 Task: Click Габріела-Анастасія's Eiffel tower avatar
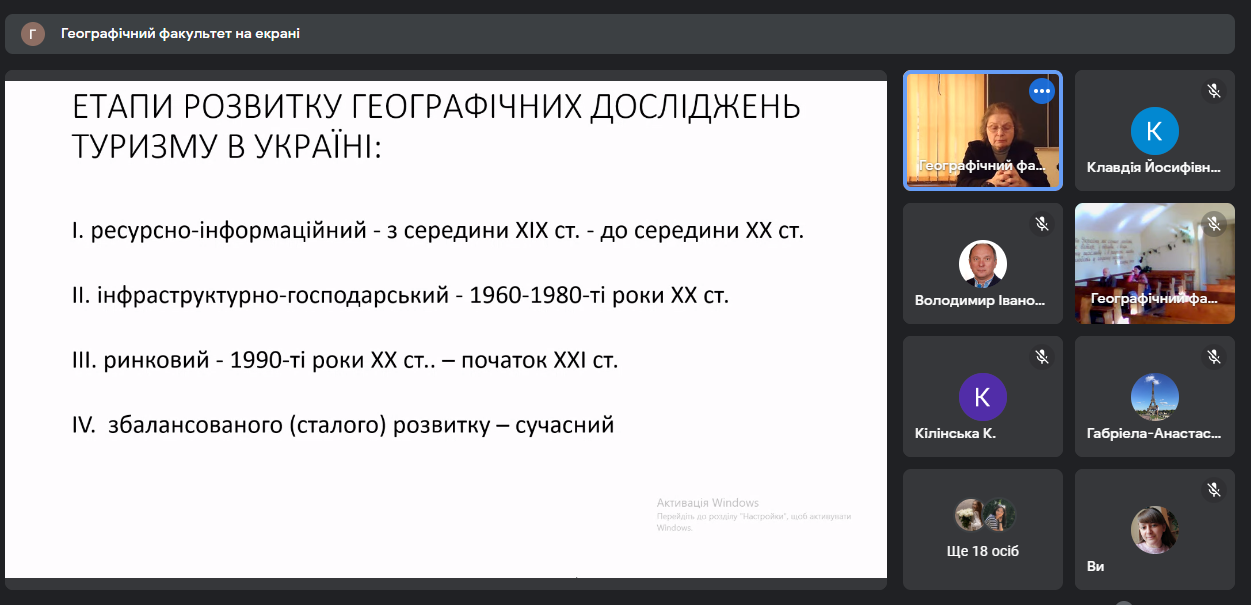(1155, 397)
